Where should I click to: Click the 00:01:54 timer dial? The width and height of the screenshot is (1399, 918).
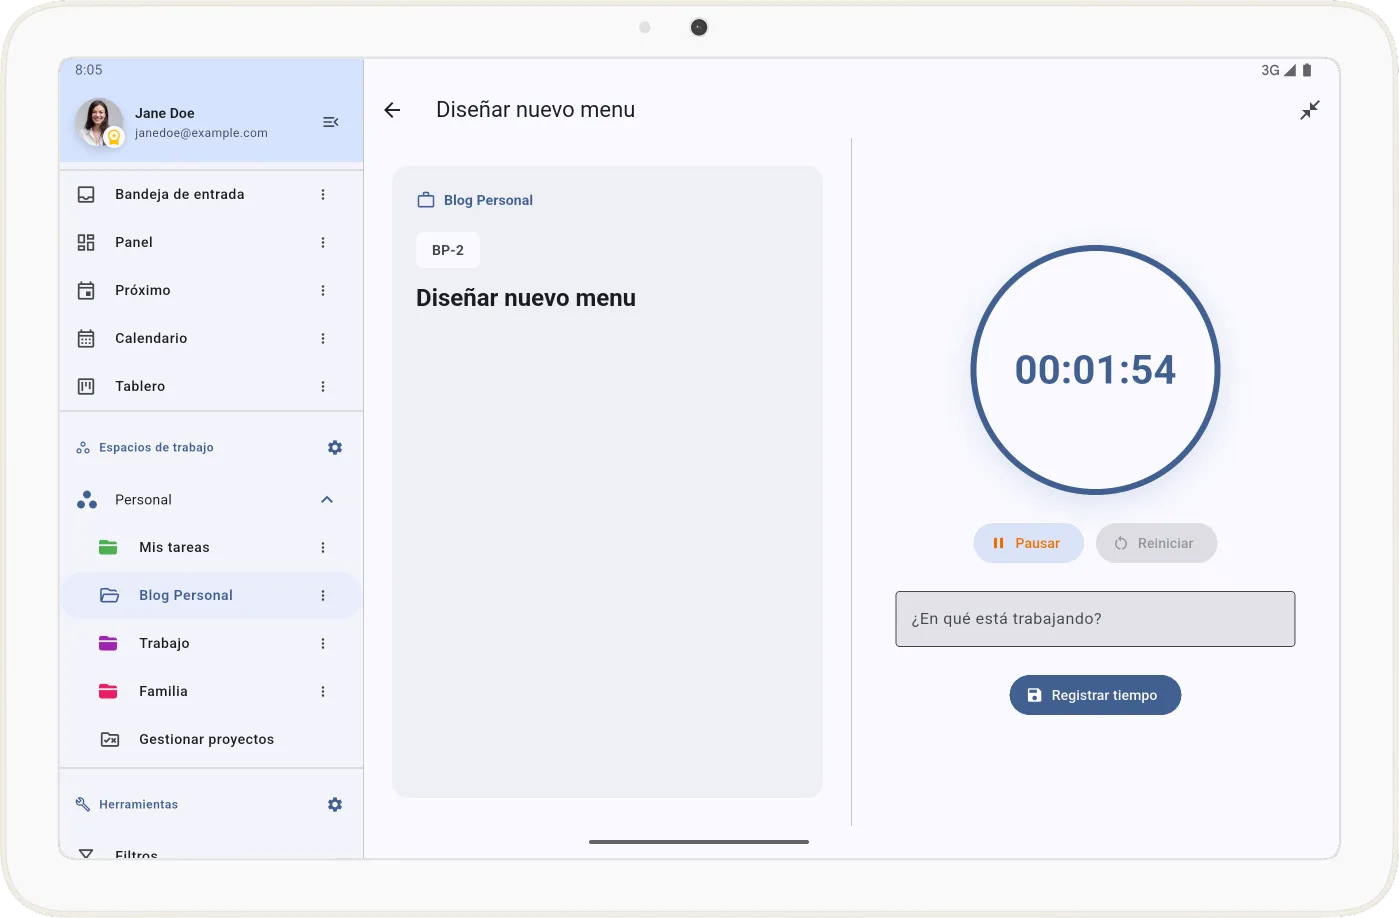coord(1095,370)
